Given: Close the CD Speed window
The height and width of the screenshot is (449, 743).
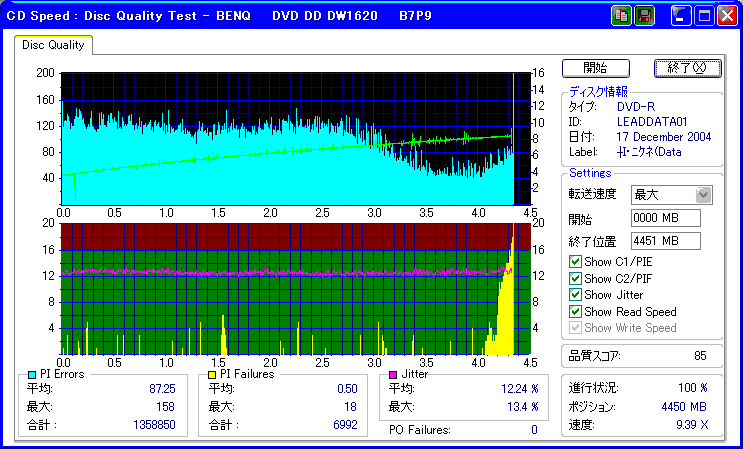Looking at the screenshot, I should click(727, 16).
